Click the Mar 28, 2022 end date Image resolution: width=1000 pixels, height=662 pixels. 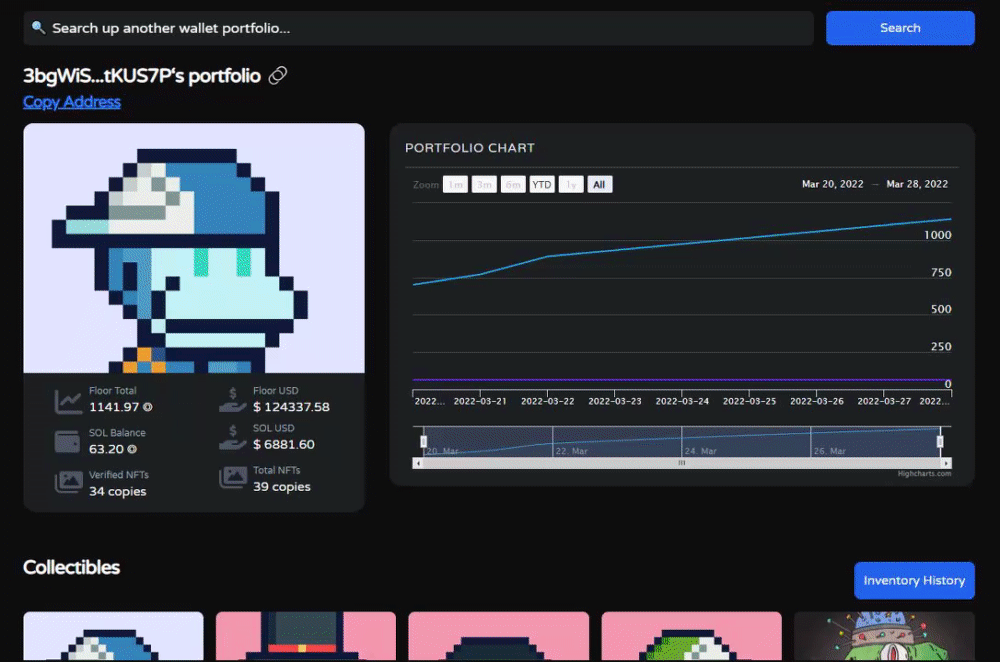pyautogui.click(x=917, y=184)
